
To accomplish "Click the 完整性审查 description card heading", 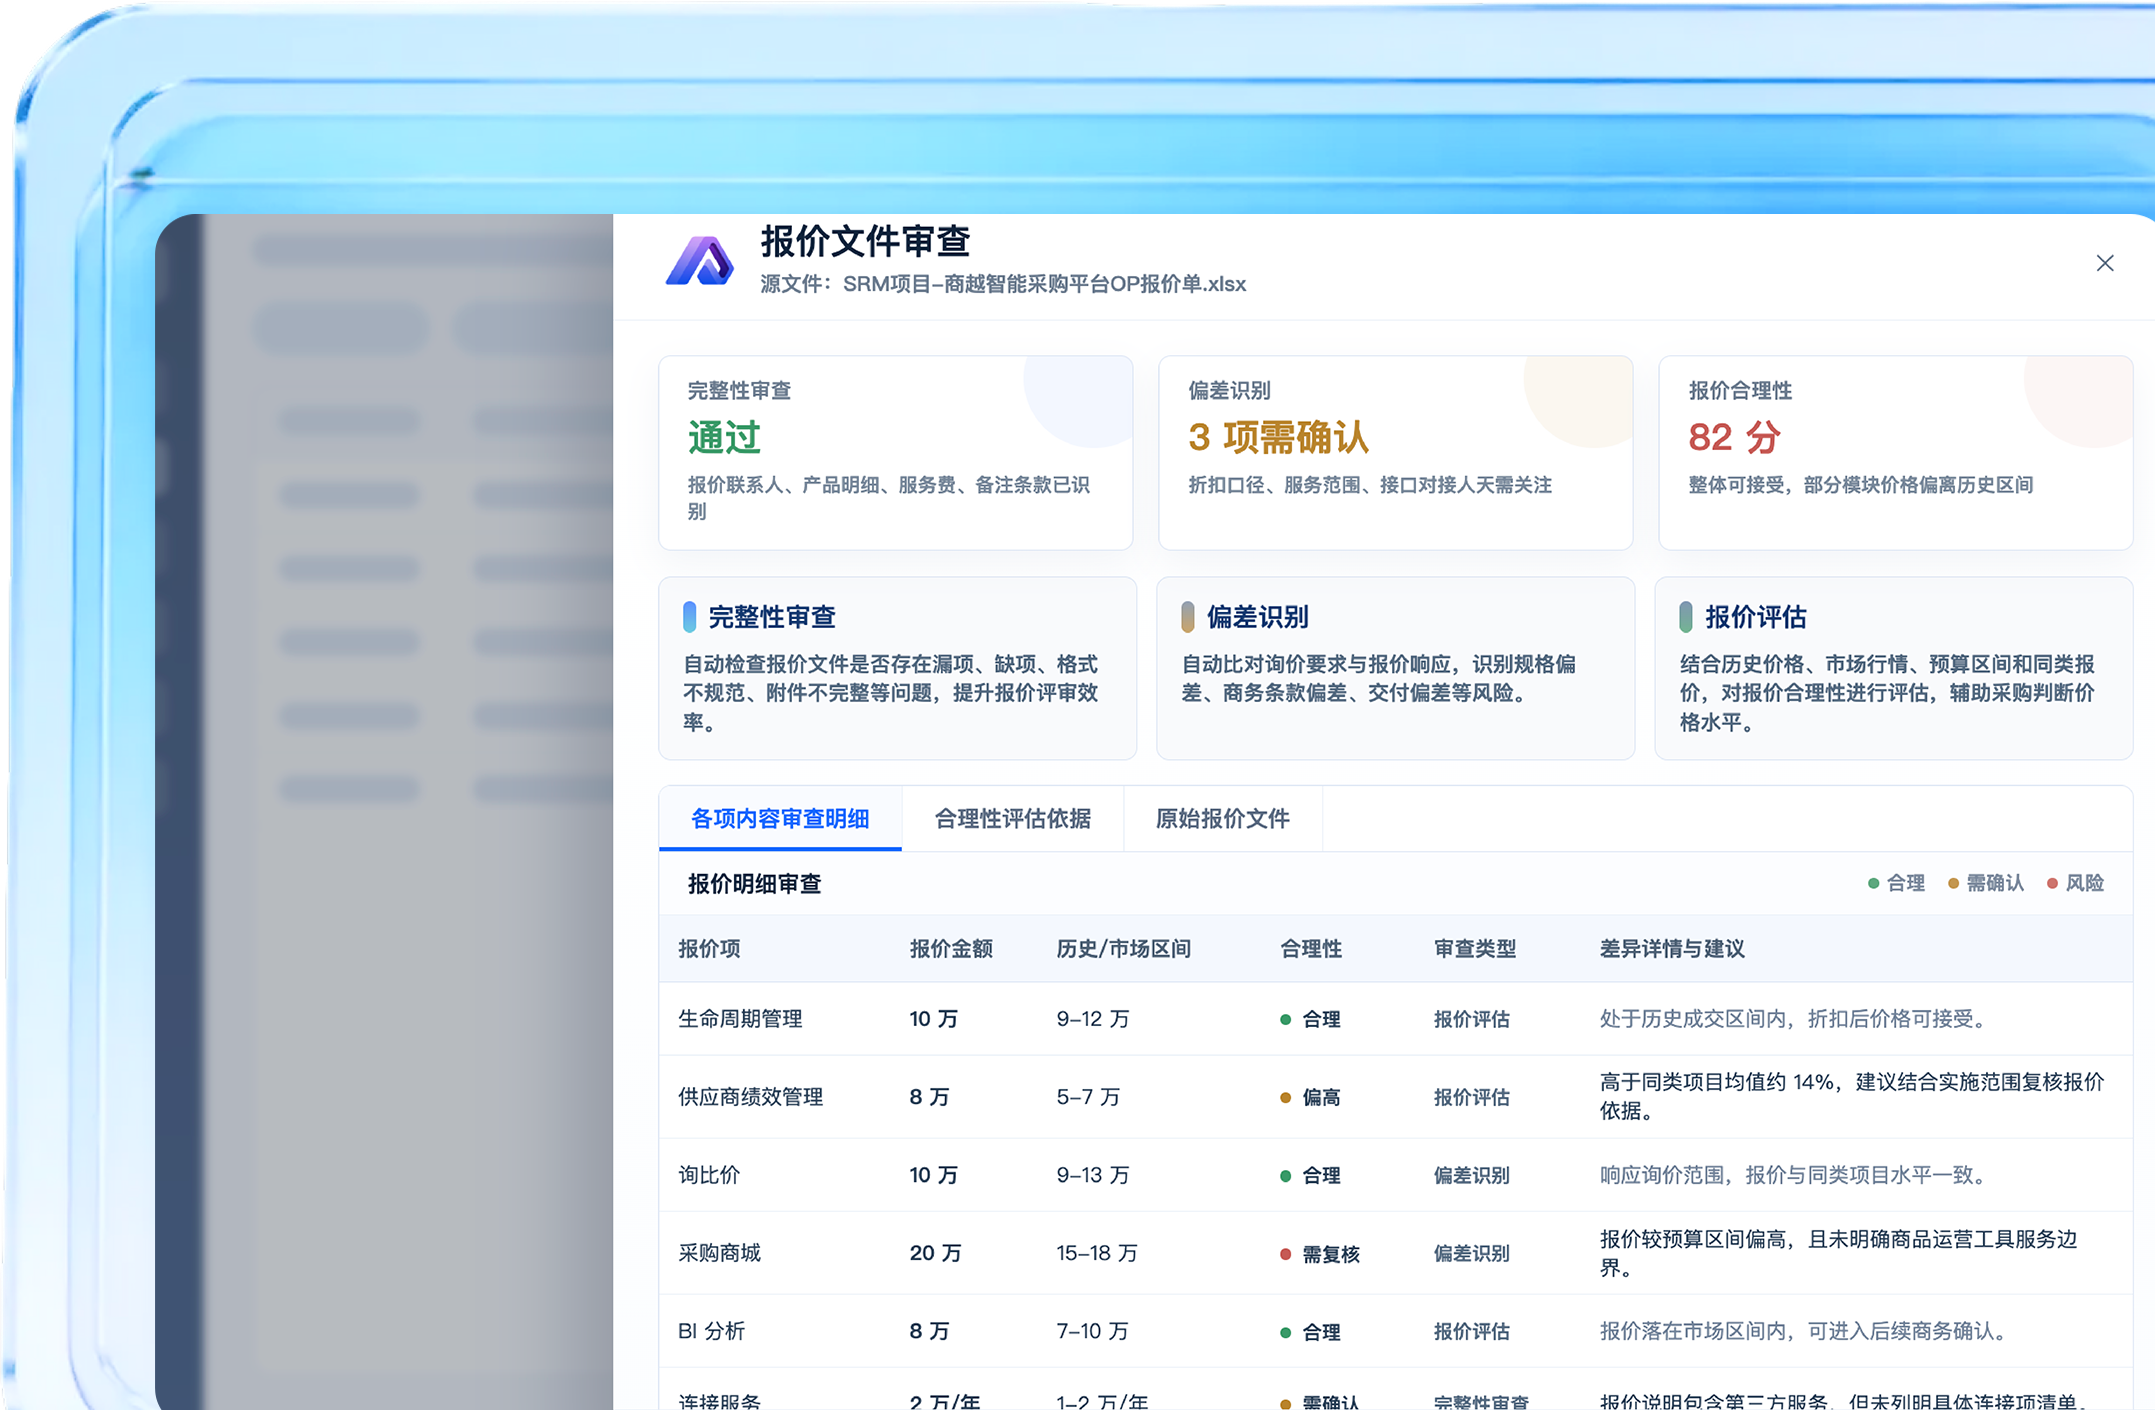I will pos(772,617).
